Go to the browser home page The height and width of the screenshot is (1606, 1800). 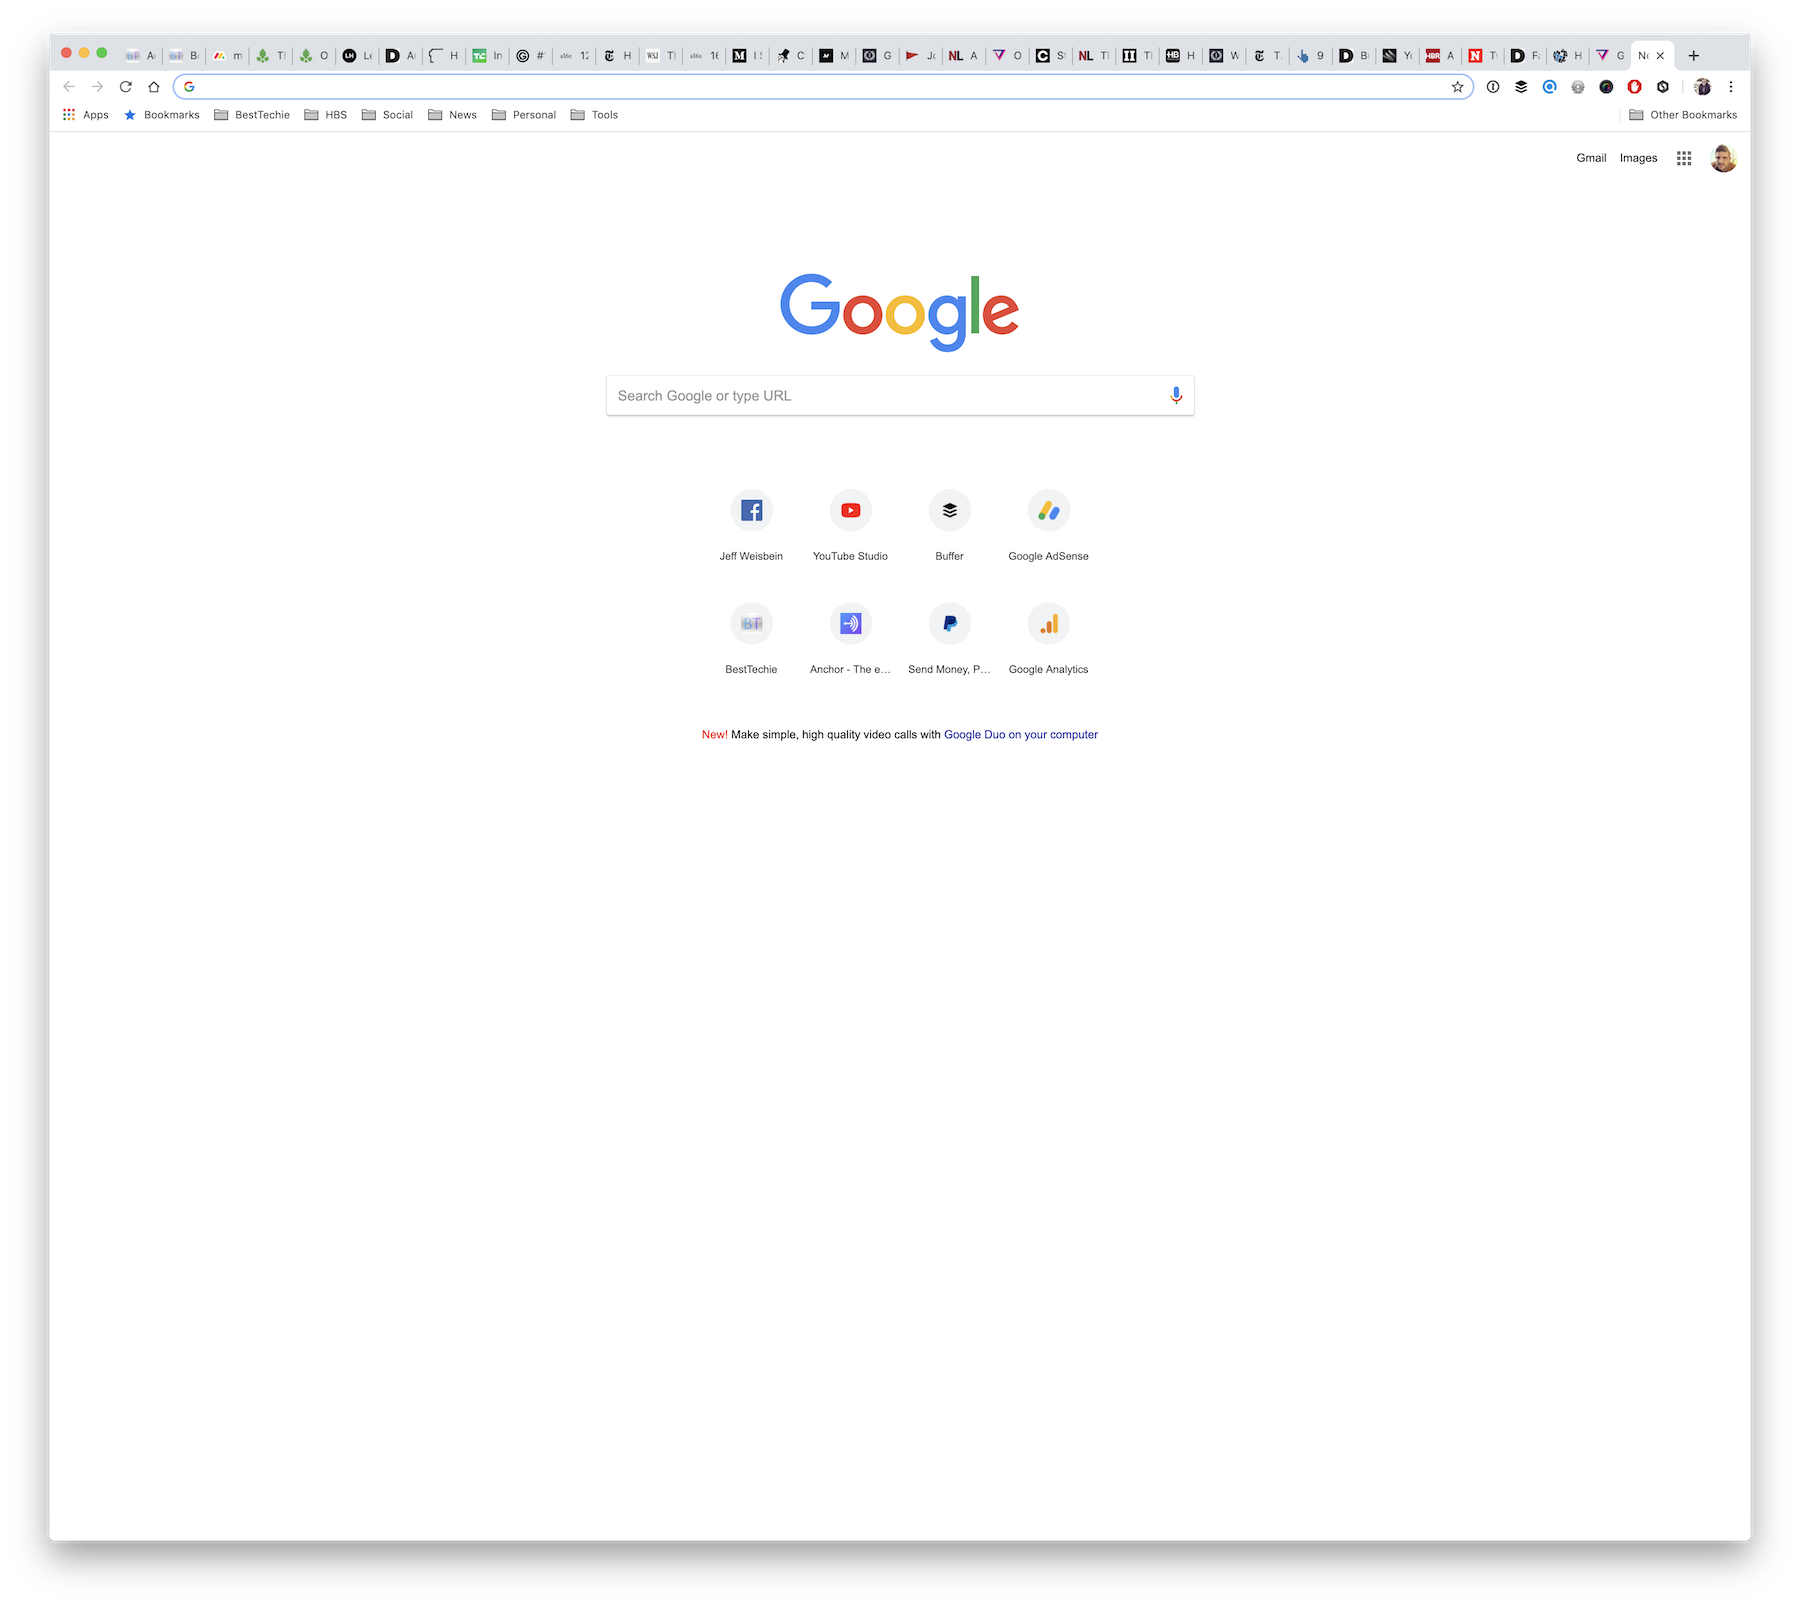tap(154, 87)
